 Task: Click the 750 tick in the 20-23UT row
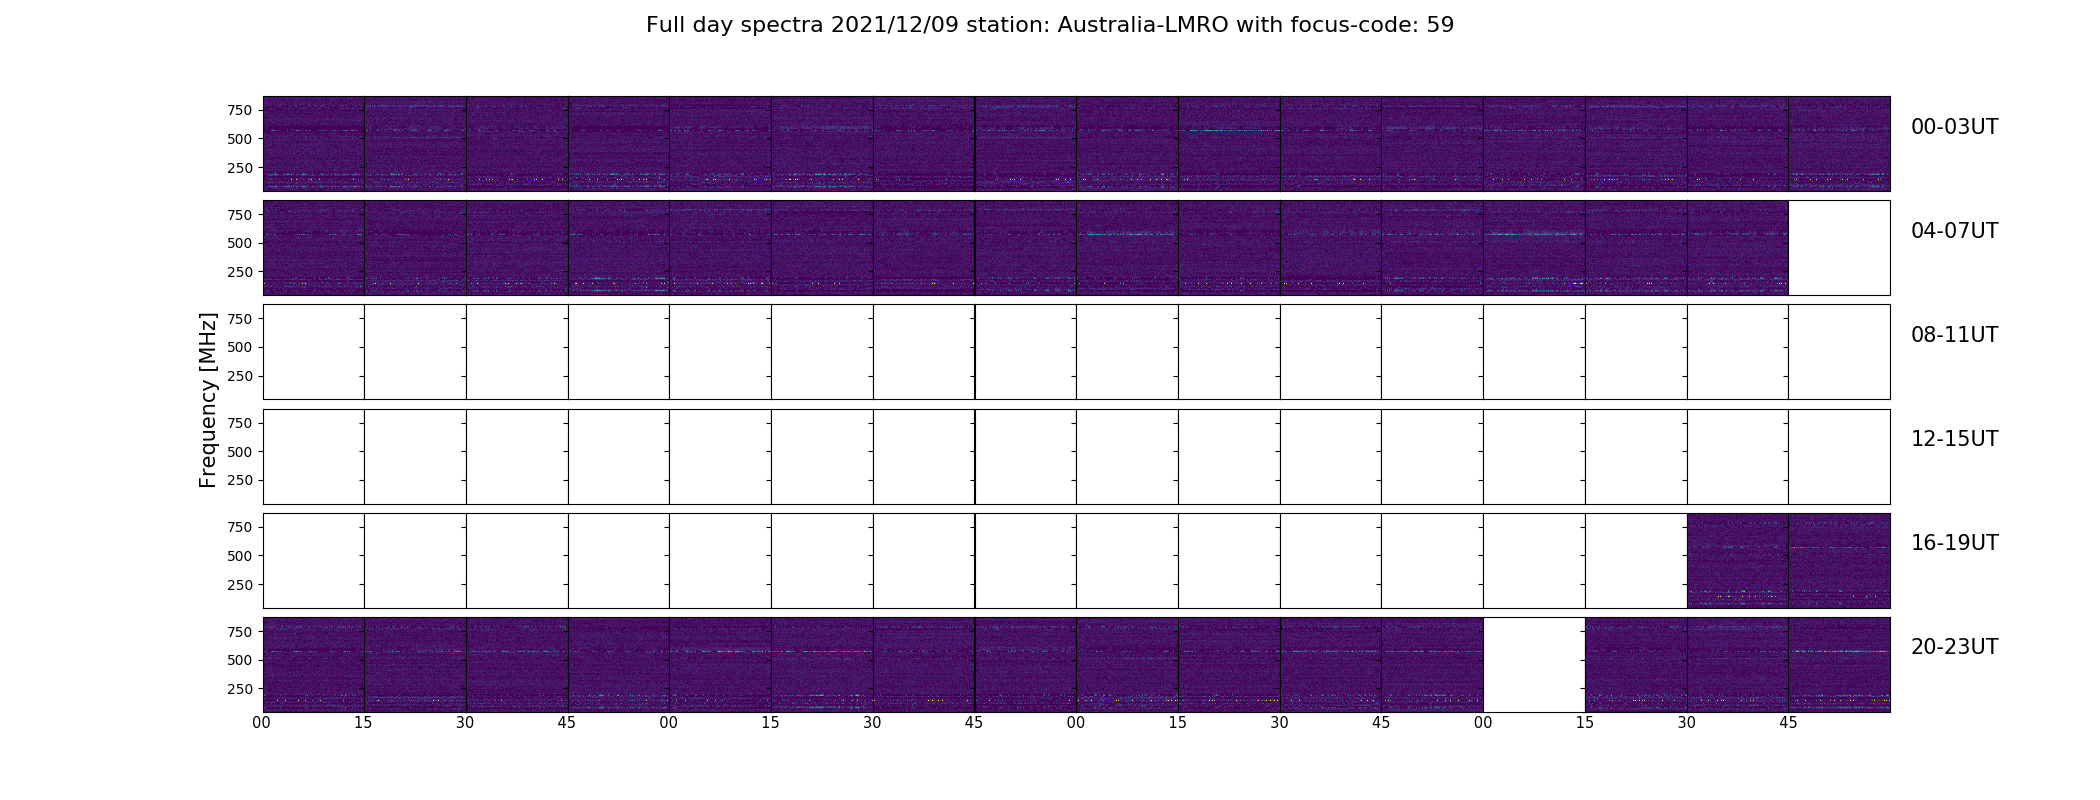point(240,632)
